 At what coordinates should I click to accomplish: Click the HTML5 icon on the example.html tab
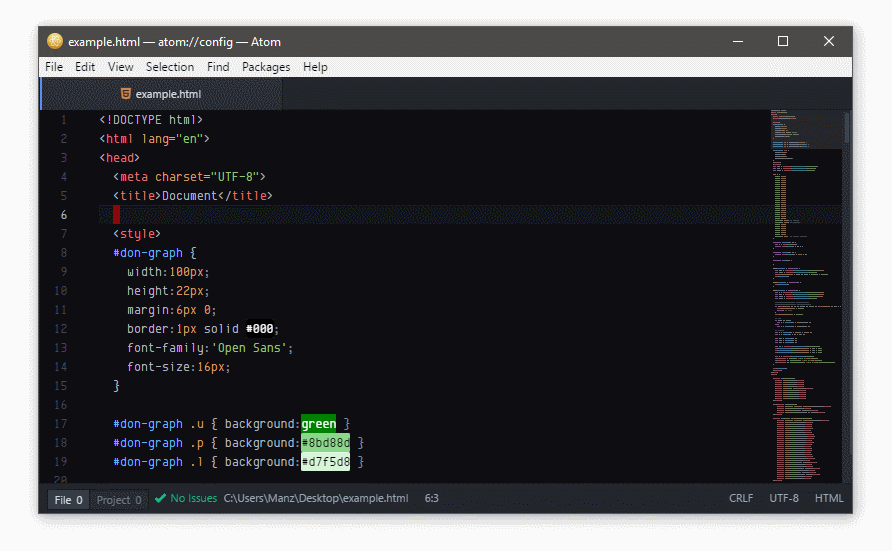126,94
